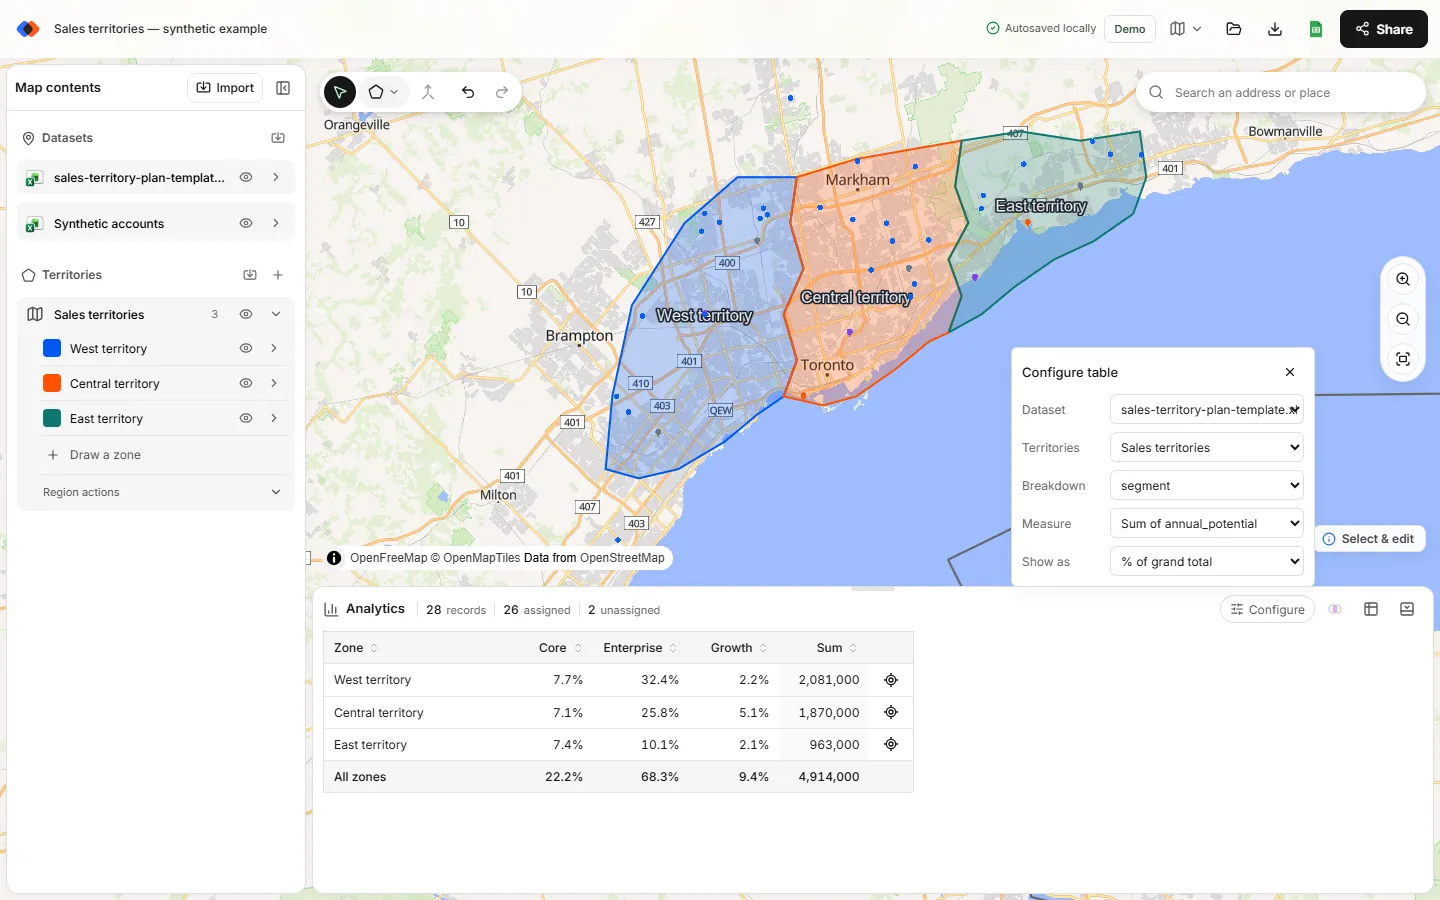Redo the last undone action
Viewport: 1440px width, 900px height.
(502, 92)
